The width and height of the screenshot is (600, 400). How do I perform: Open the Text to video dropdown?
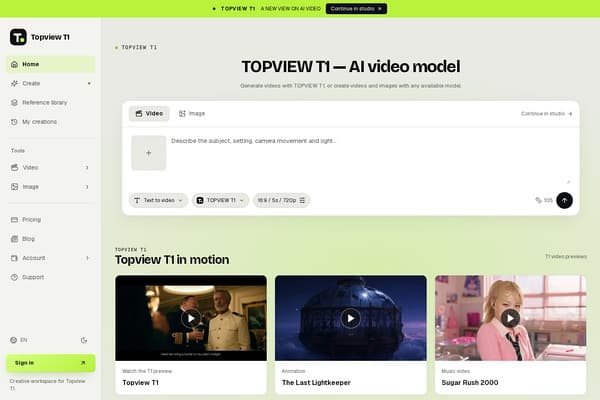pos(158,200)
